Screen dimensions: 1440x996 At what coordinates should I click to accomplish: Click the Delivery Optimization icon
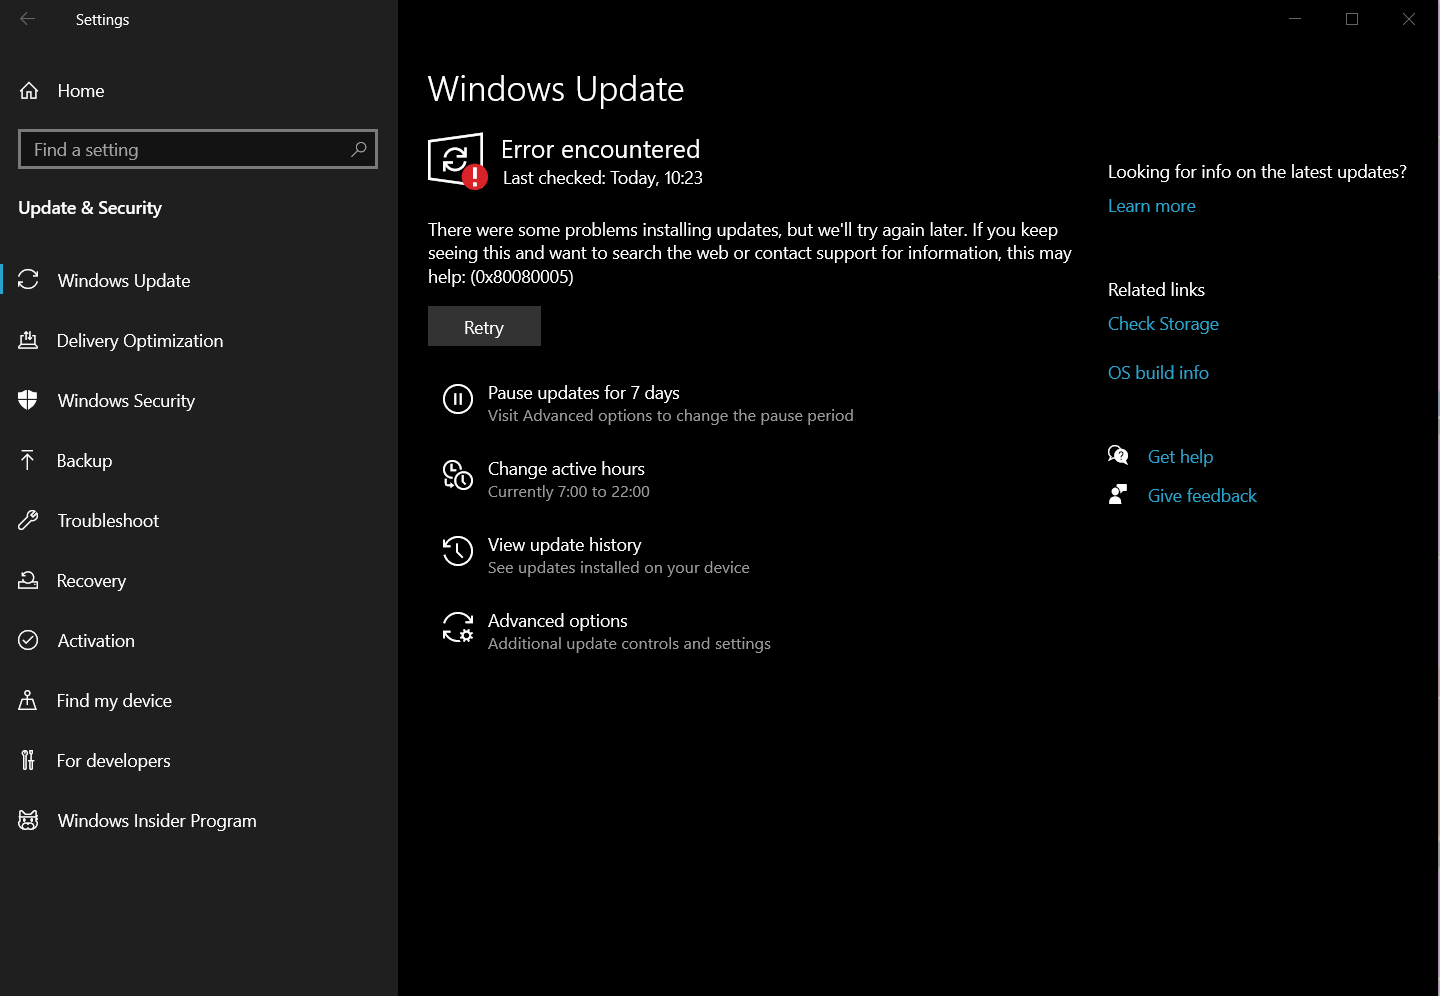tap(28, 340)
